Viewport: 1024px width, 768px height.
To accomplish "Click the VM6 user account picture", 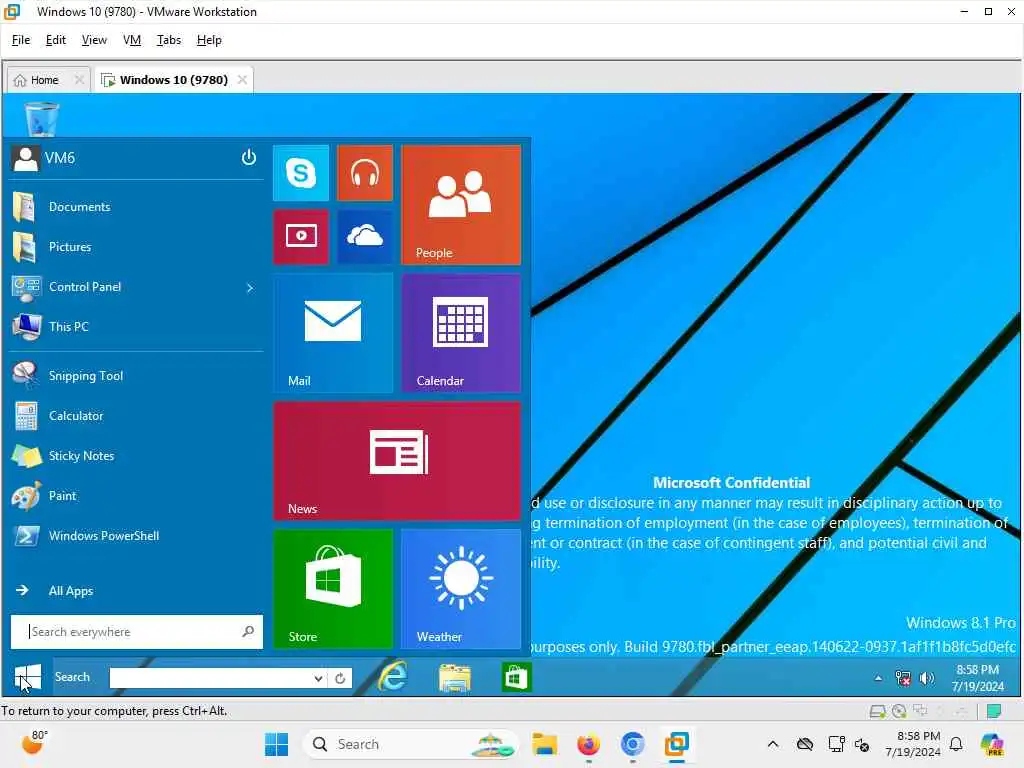I will [25, 158].
